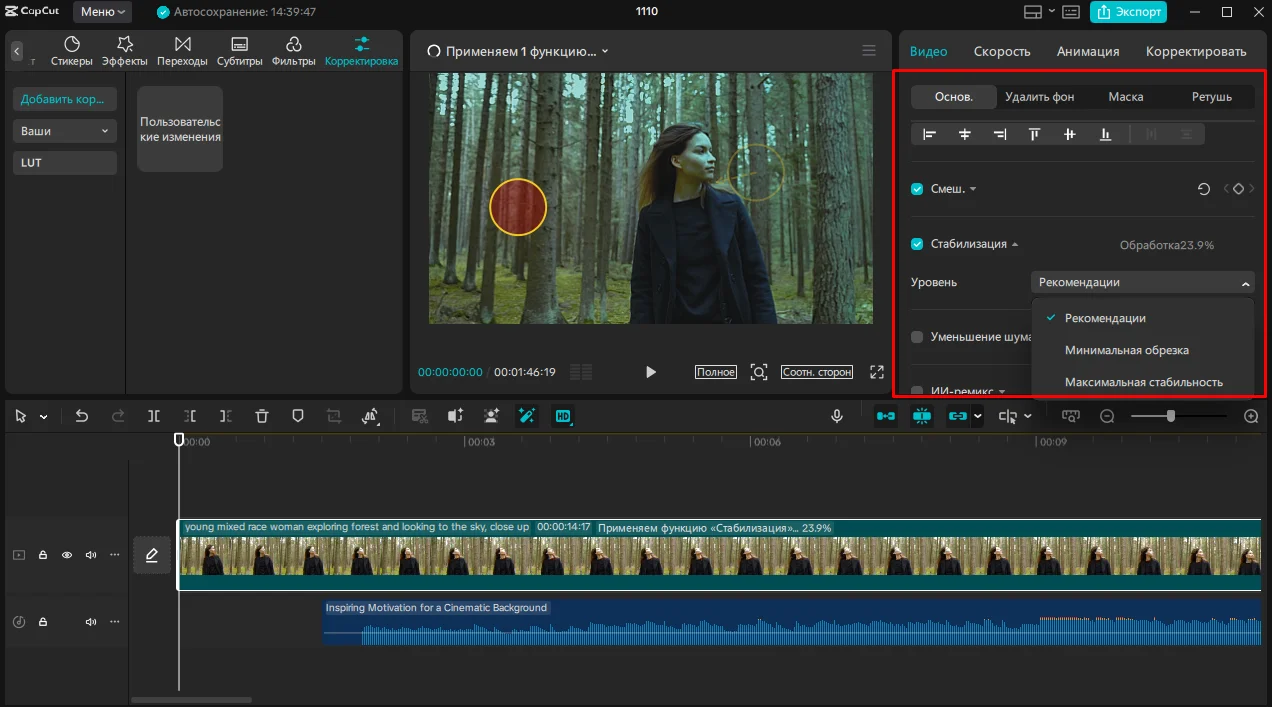Click the Split clip tool icon

point(154,416)
